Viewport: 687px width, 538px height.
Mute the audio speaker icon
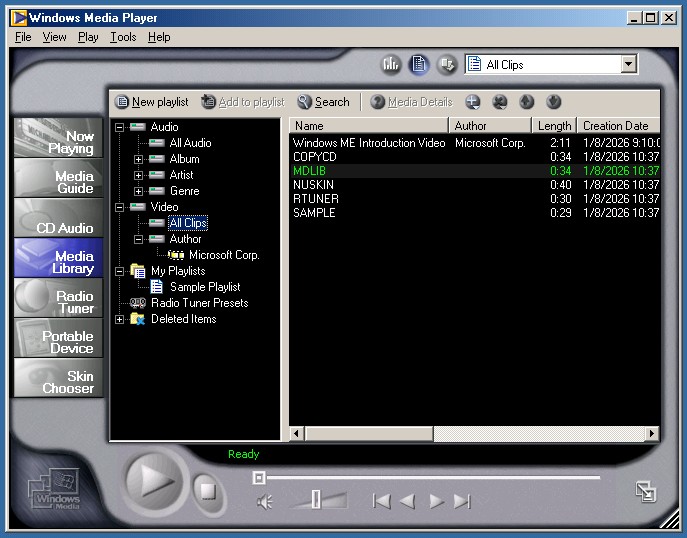click(x=264, y=502)
